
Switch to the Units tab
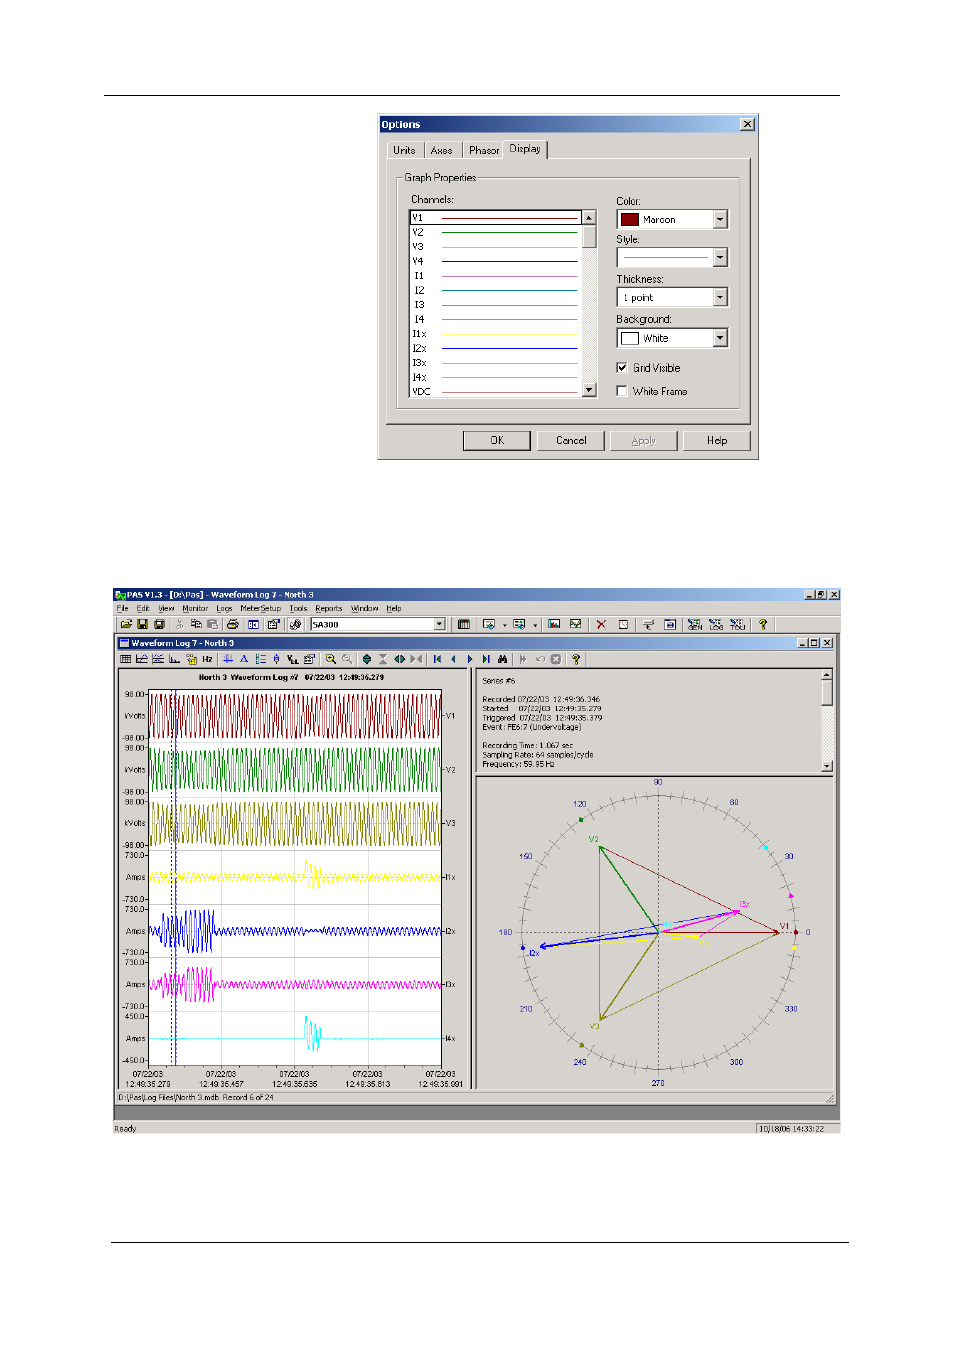click(404, 150)
